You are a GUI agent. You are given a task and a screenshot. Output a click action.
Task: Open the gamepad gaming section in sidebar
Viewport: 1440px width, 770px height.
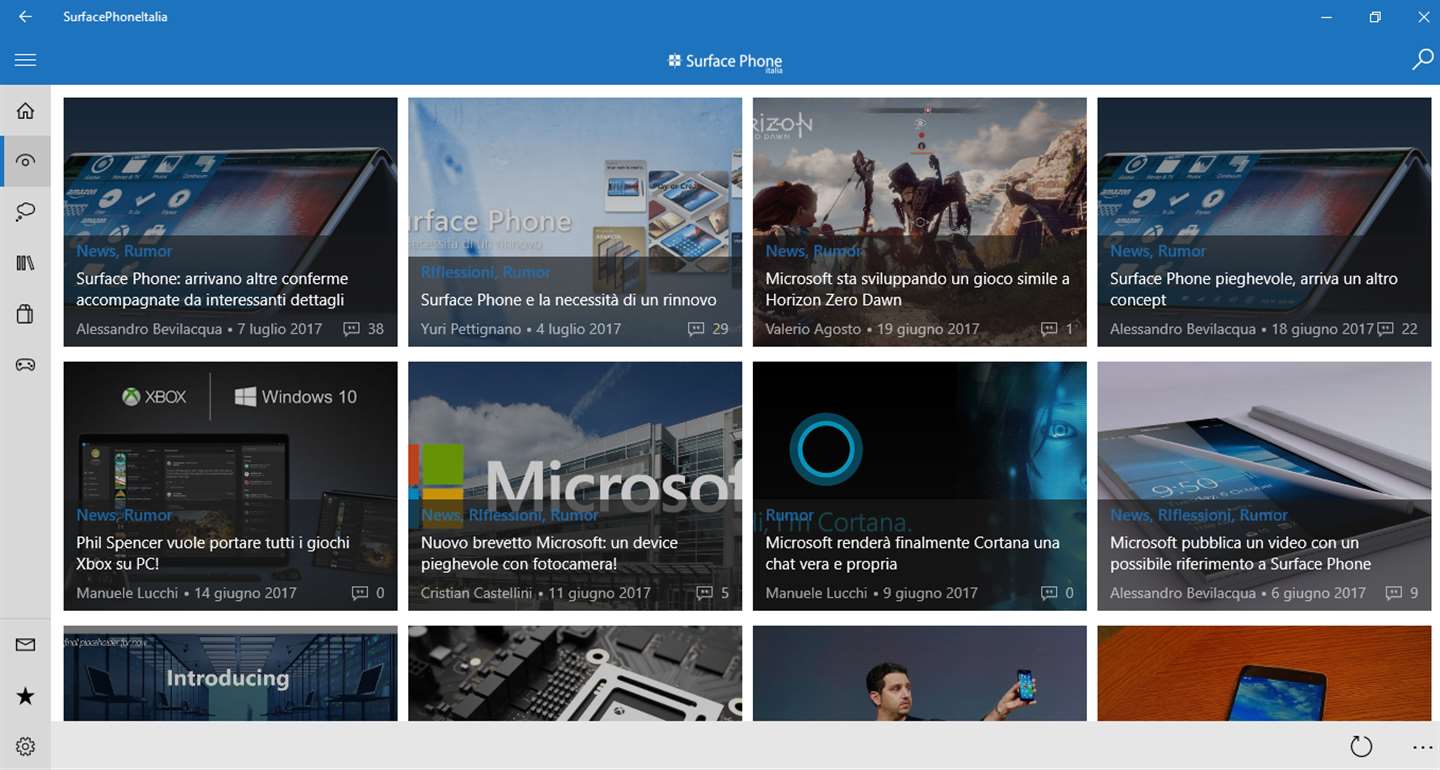(25, 365)
